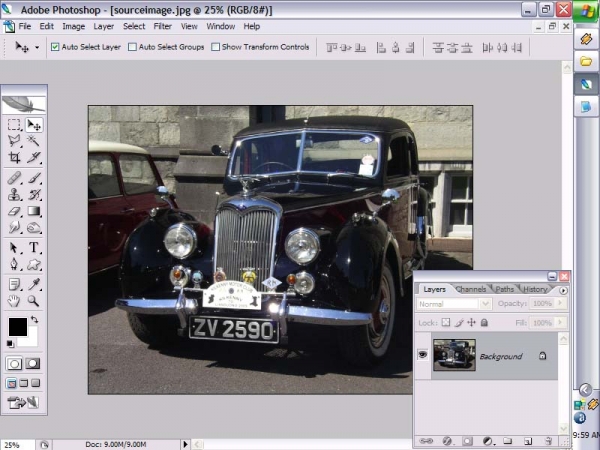Switch to the History tab
Screen dimensions: 600x450
[x=535, y=289]
